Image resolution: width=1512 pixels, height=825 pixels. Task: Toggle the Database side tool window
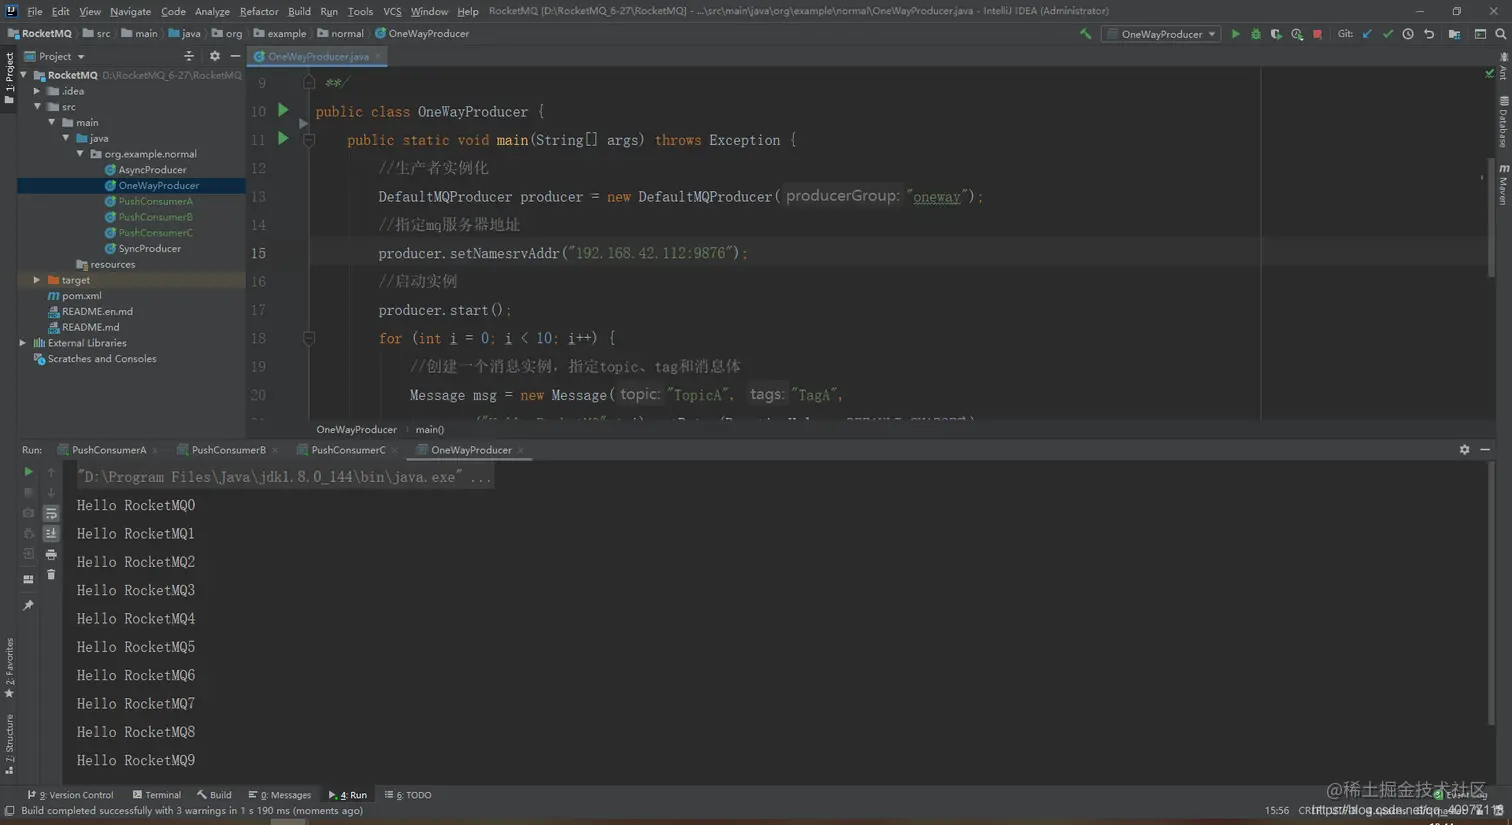(1503, 121)
